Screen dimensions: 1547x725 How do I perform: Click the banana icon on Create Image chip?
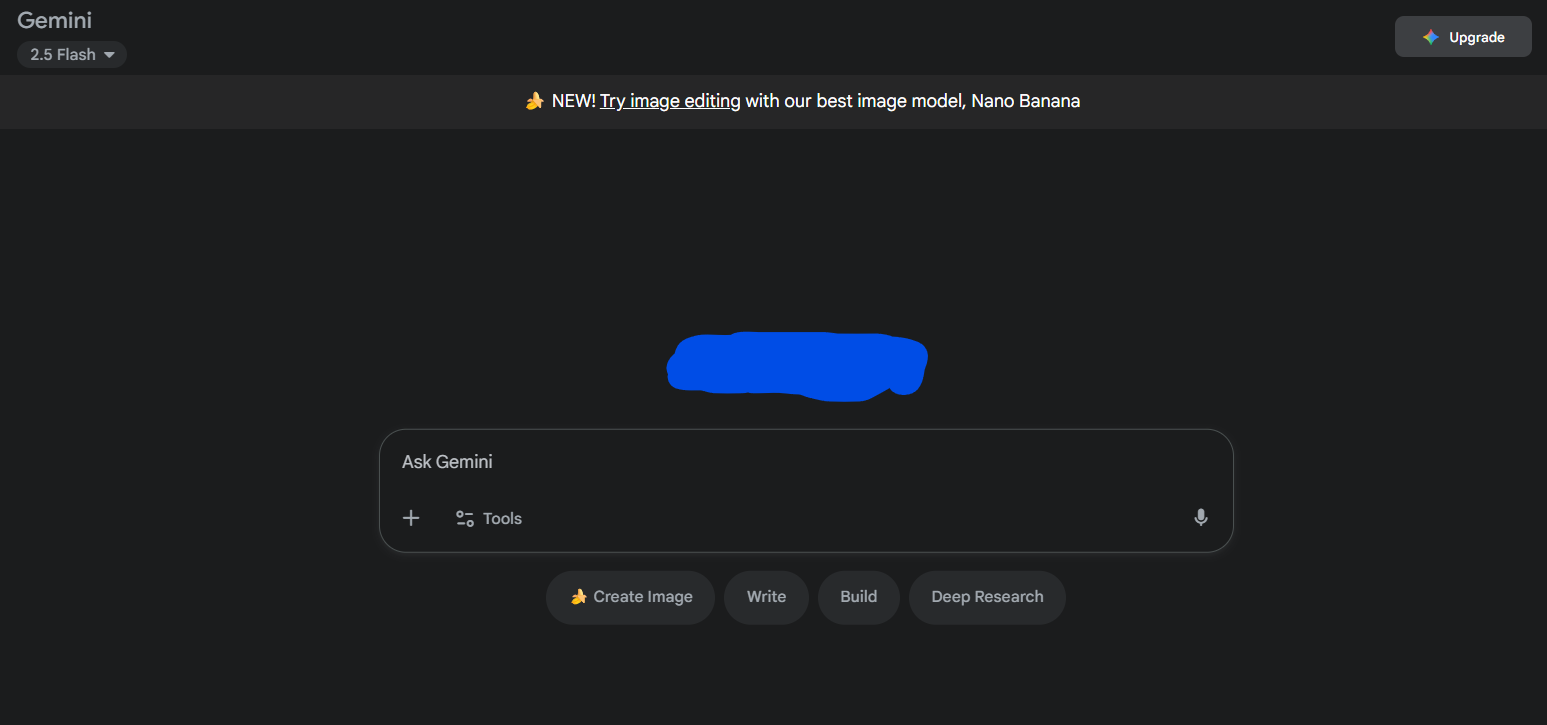(578, 597)
